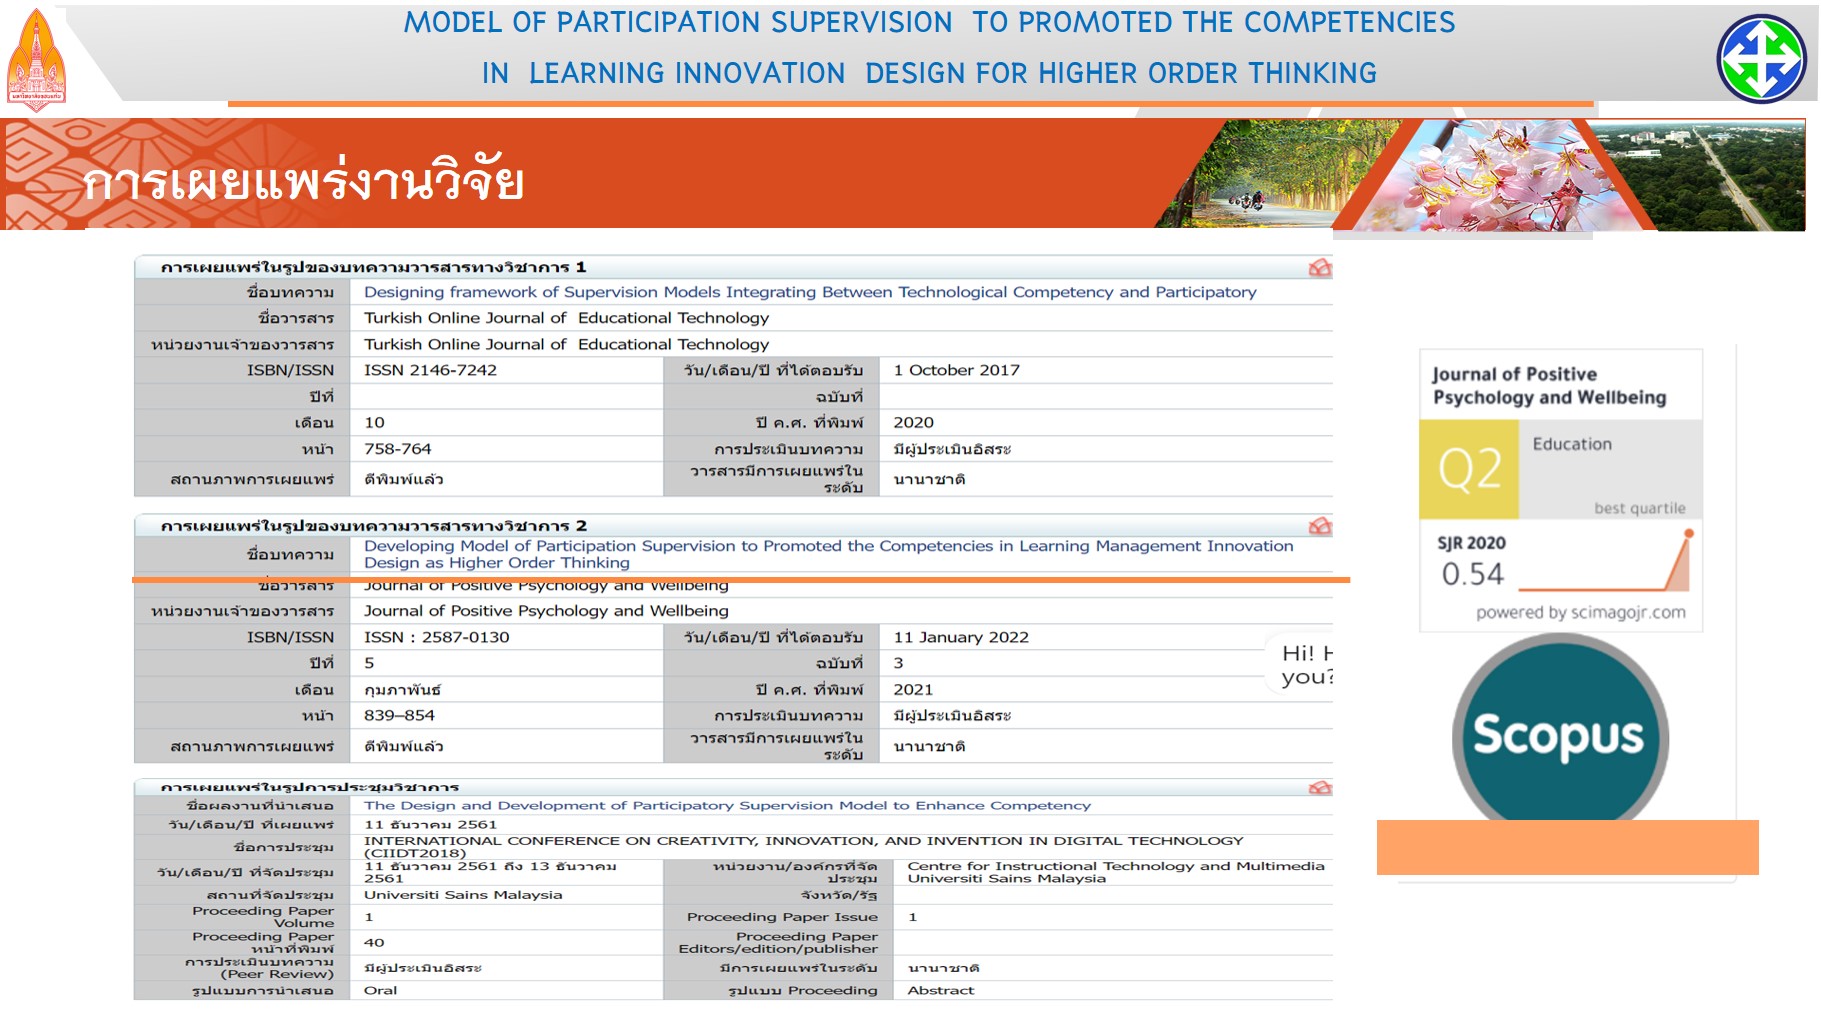Click the university emblem logo beside the slide title
The height and width of the screenshot is (1024, 1821).
click(37, 60)
